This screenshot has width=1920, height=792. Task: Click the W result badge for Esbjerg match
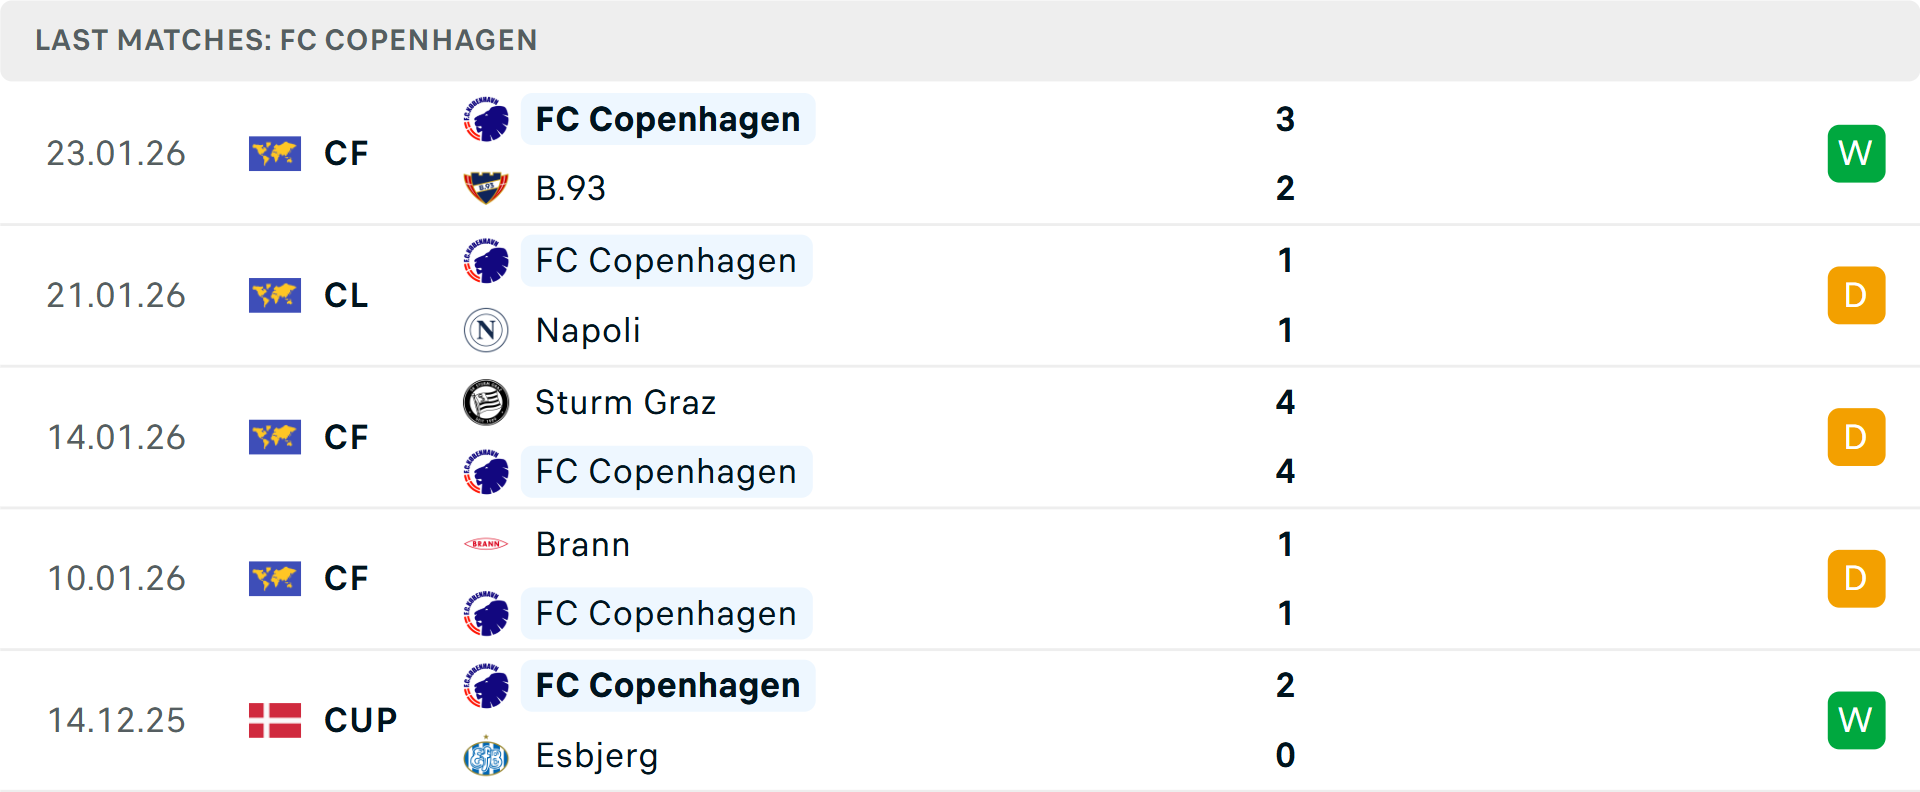1856,720
